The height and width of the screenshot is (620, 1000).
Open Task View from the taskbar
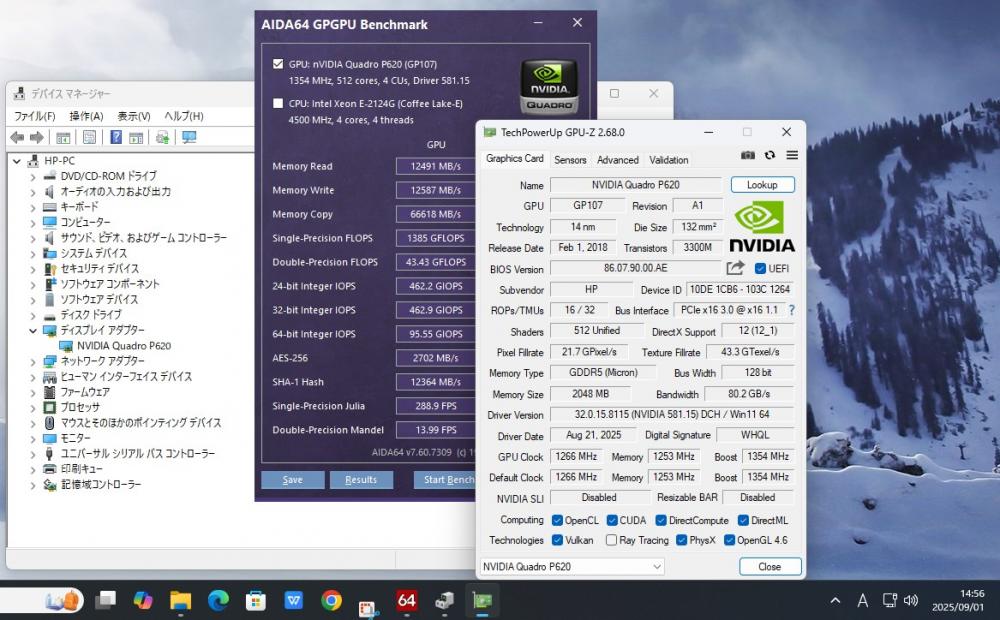(106, 600)
